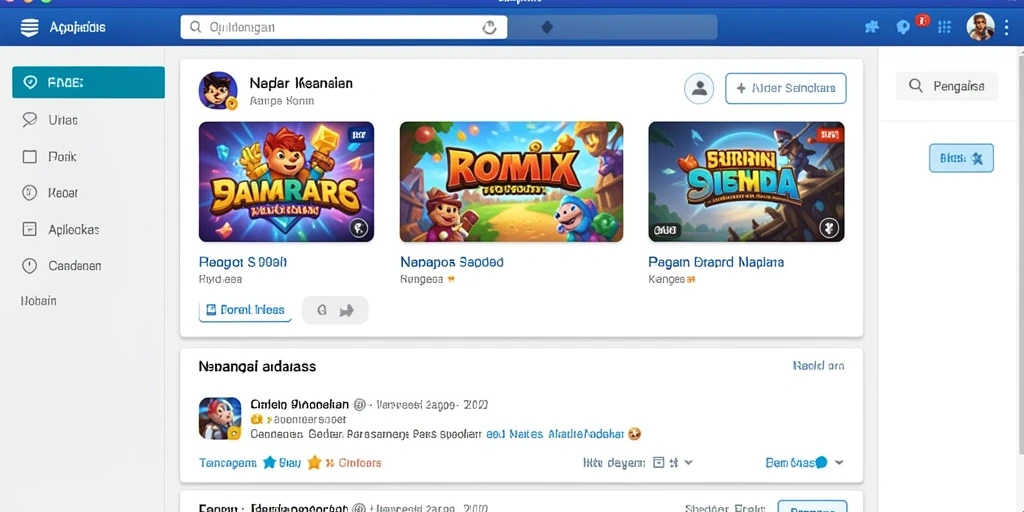Open the hamburger menu icon beside Apqlaidis

coord(29,27)
